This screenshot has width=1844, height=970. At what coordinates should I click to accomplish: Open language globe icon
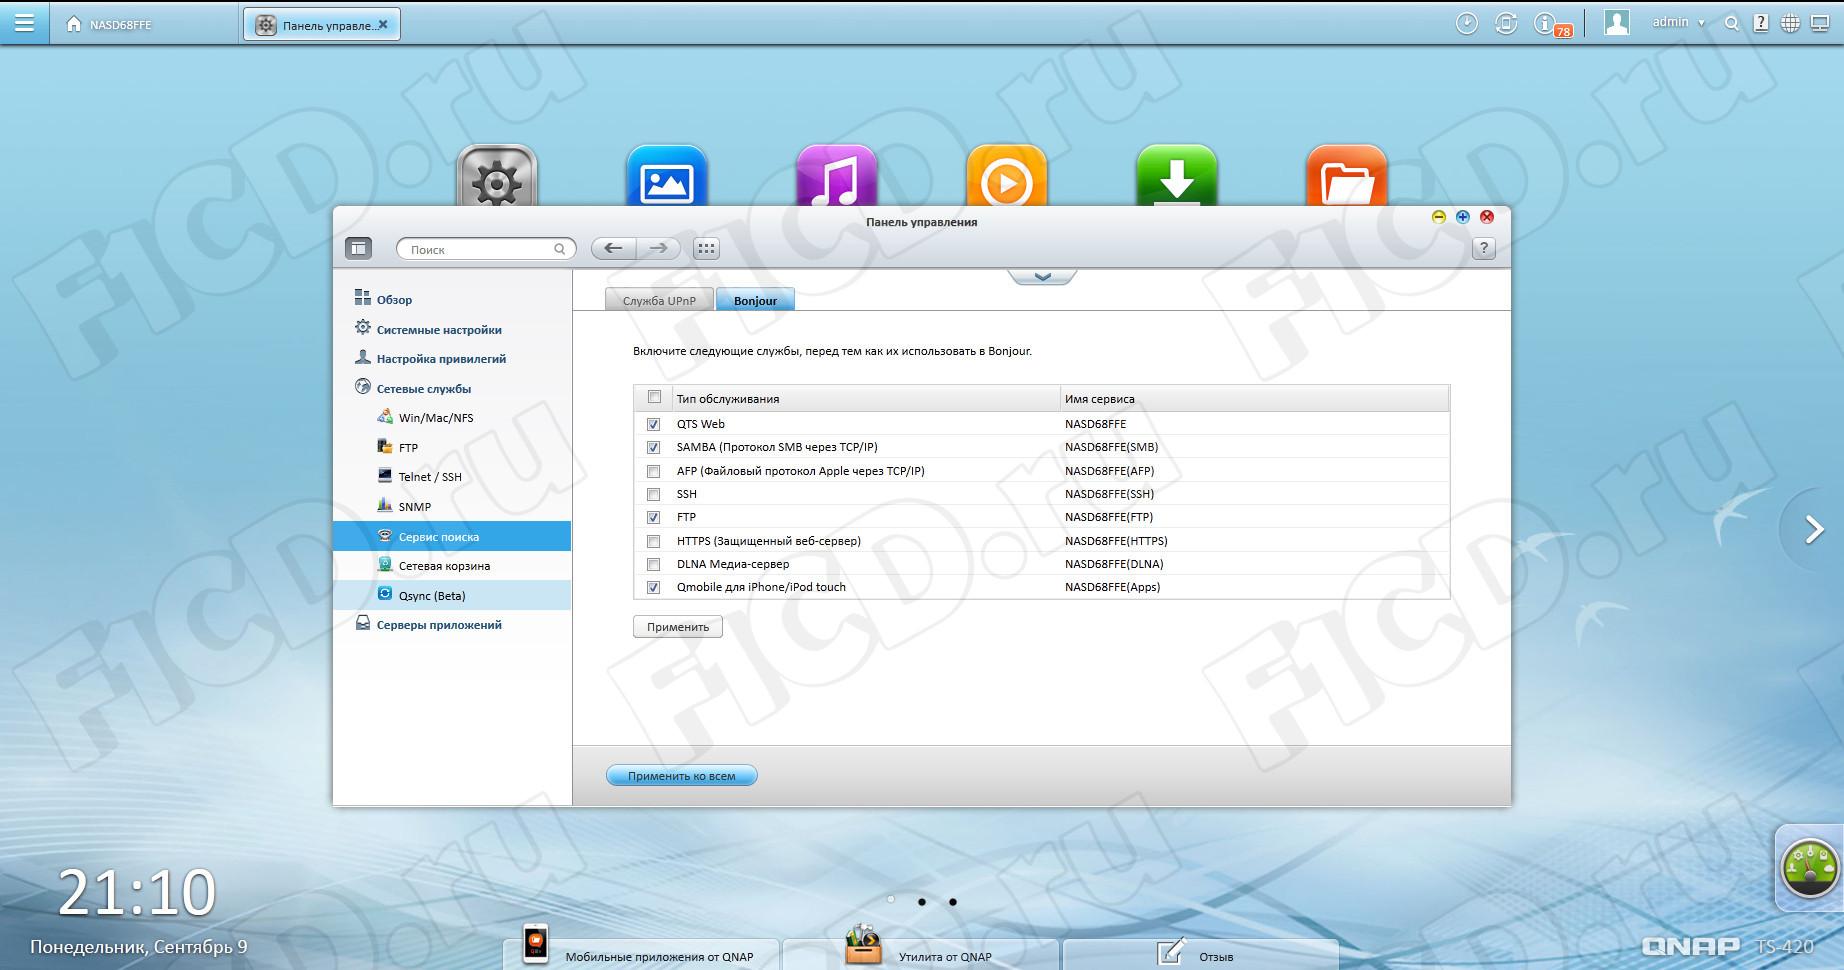pos(1790,23)
